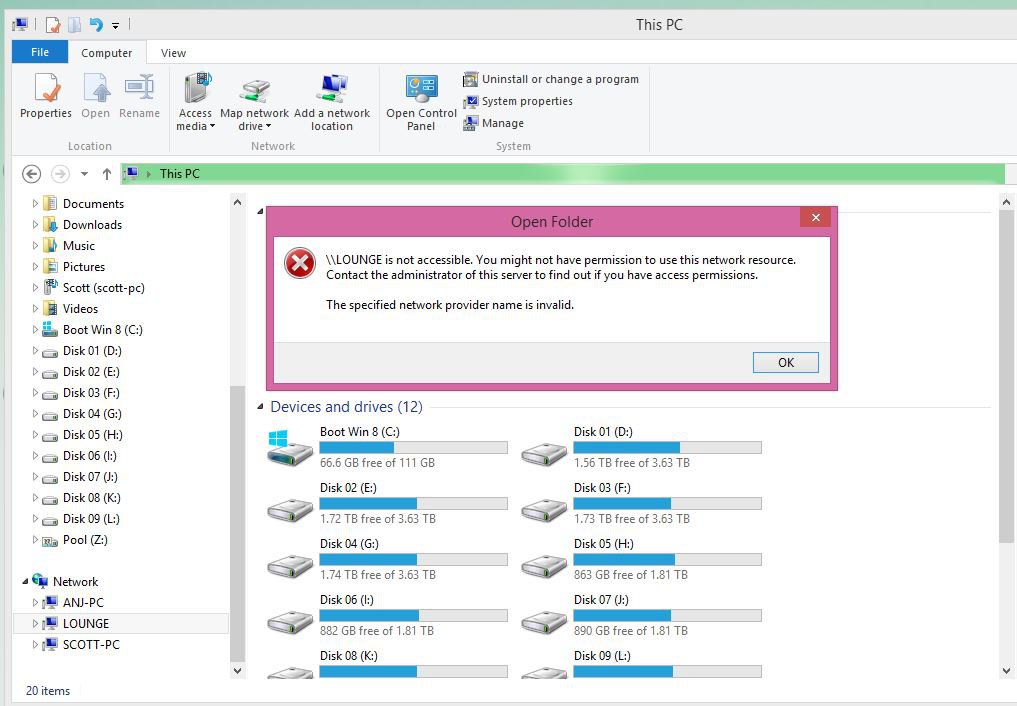Select Disk 05 (H:) drive icon in content
The width and height of the screenshot is (1017, 706).
544,565
